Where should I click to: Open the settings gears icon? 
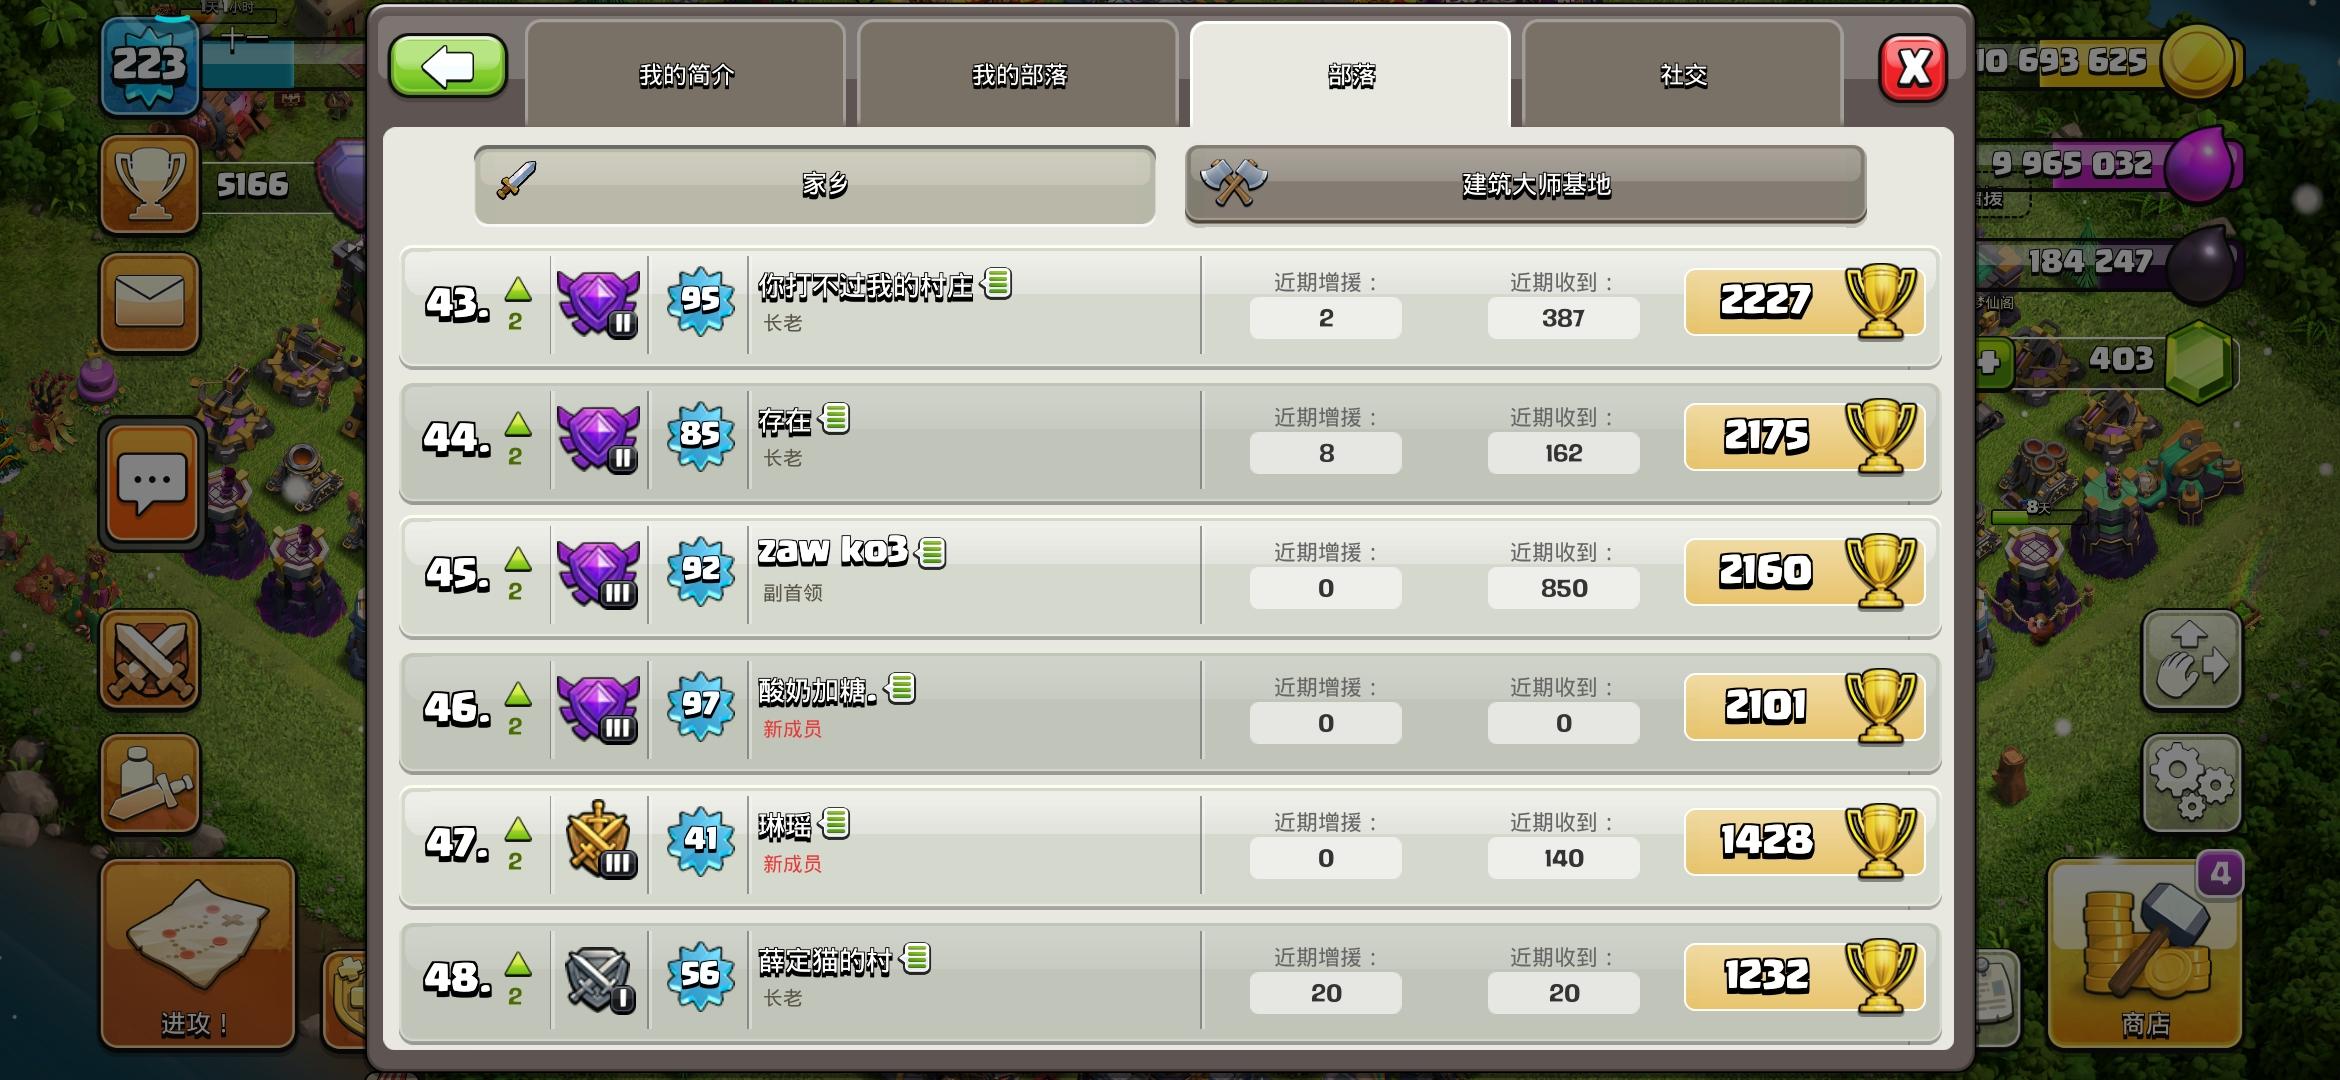coord(2191,783)
